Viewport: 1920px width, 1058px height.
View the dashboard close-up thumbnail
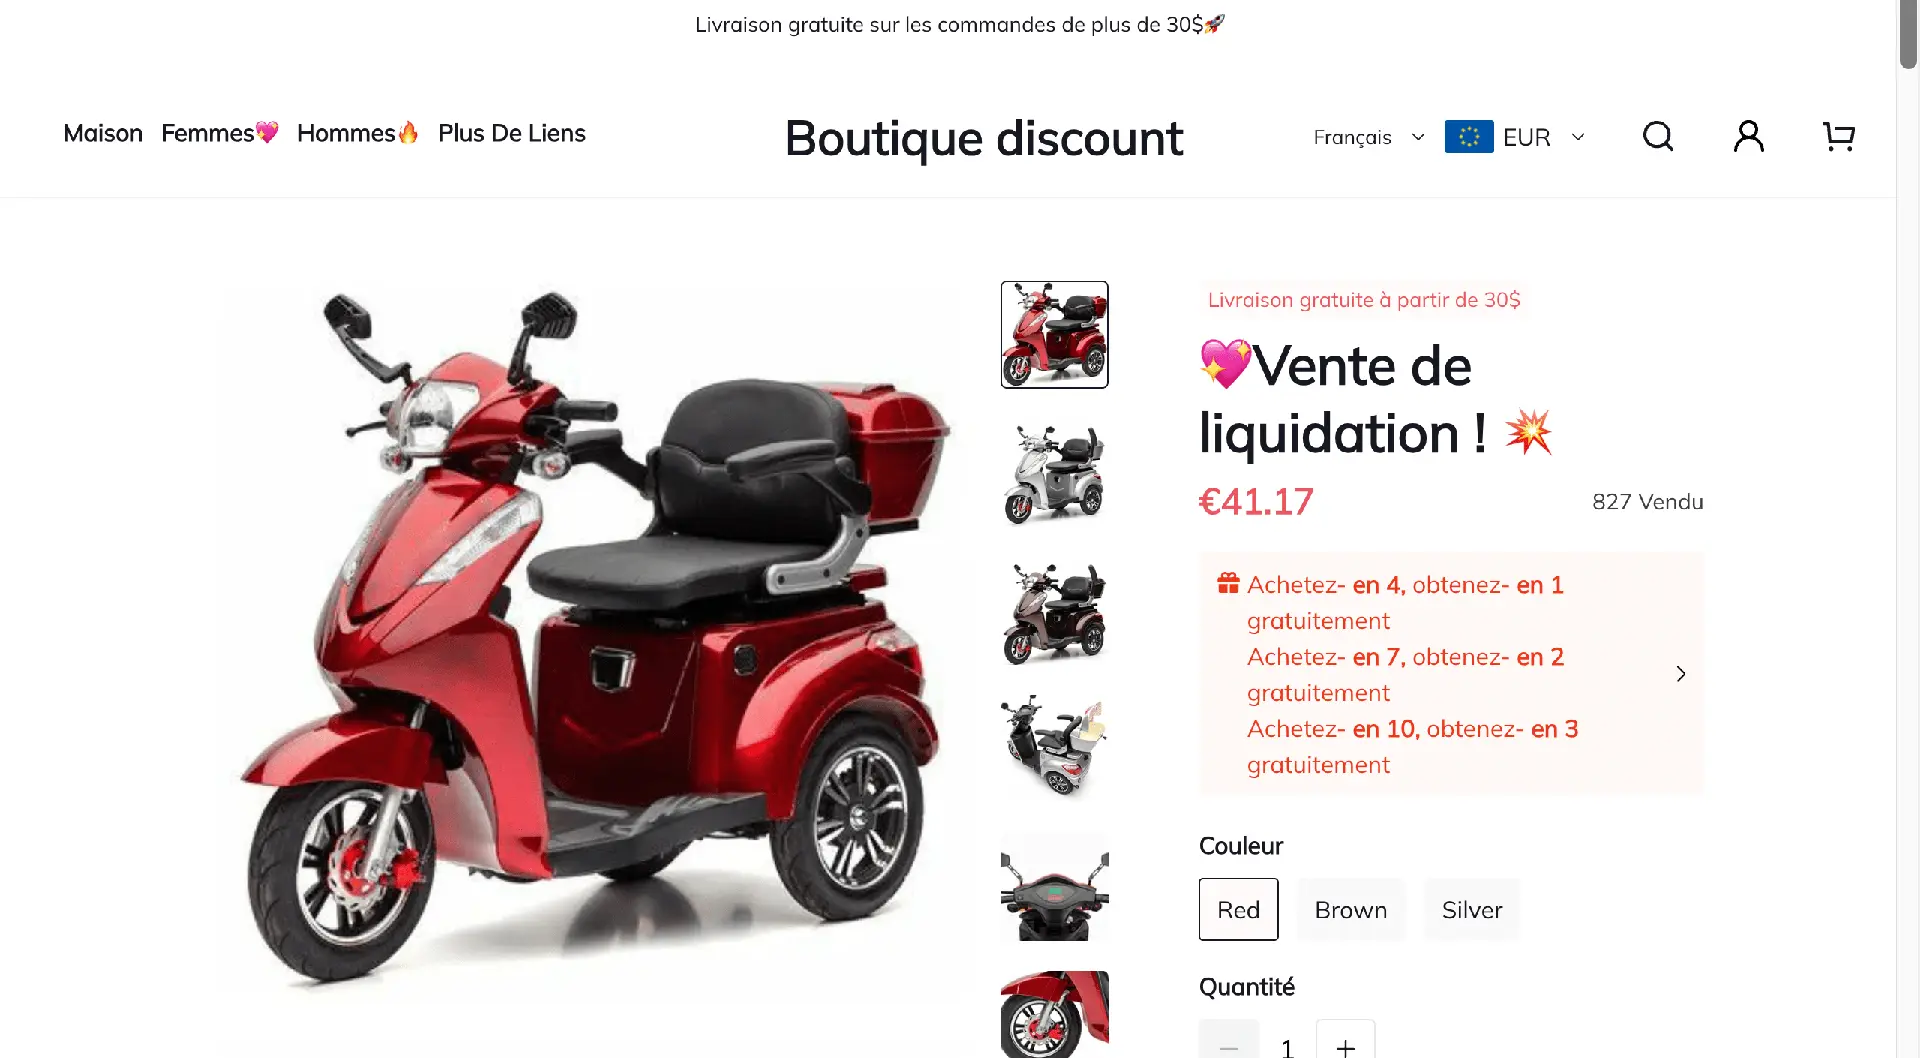click(x=1054, y=888)
